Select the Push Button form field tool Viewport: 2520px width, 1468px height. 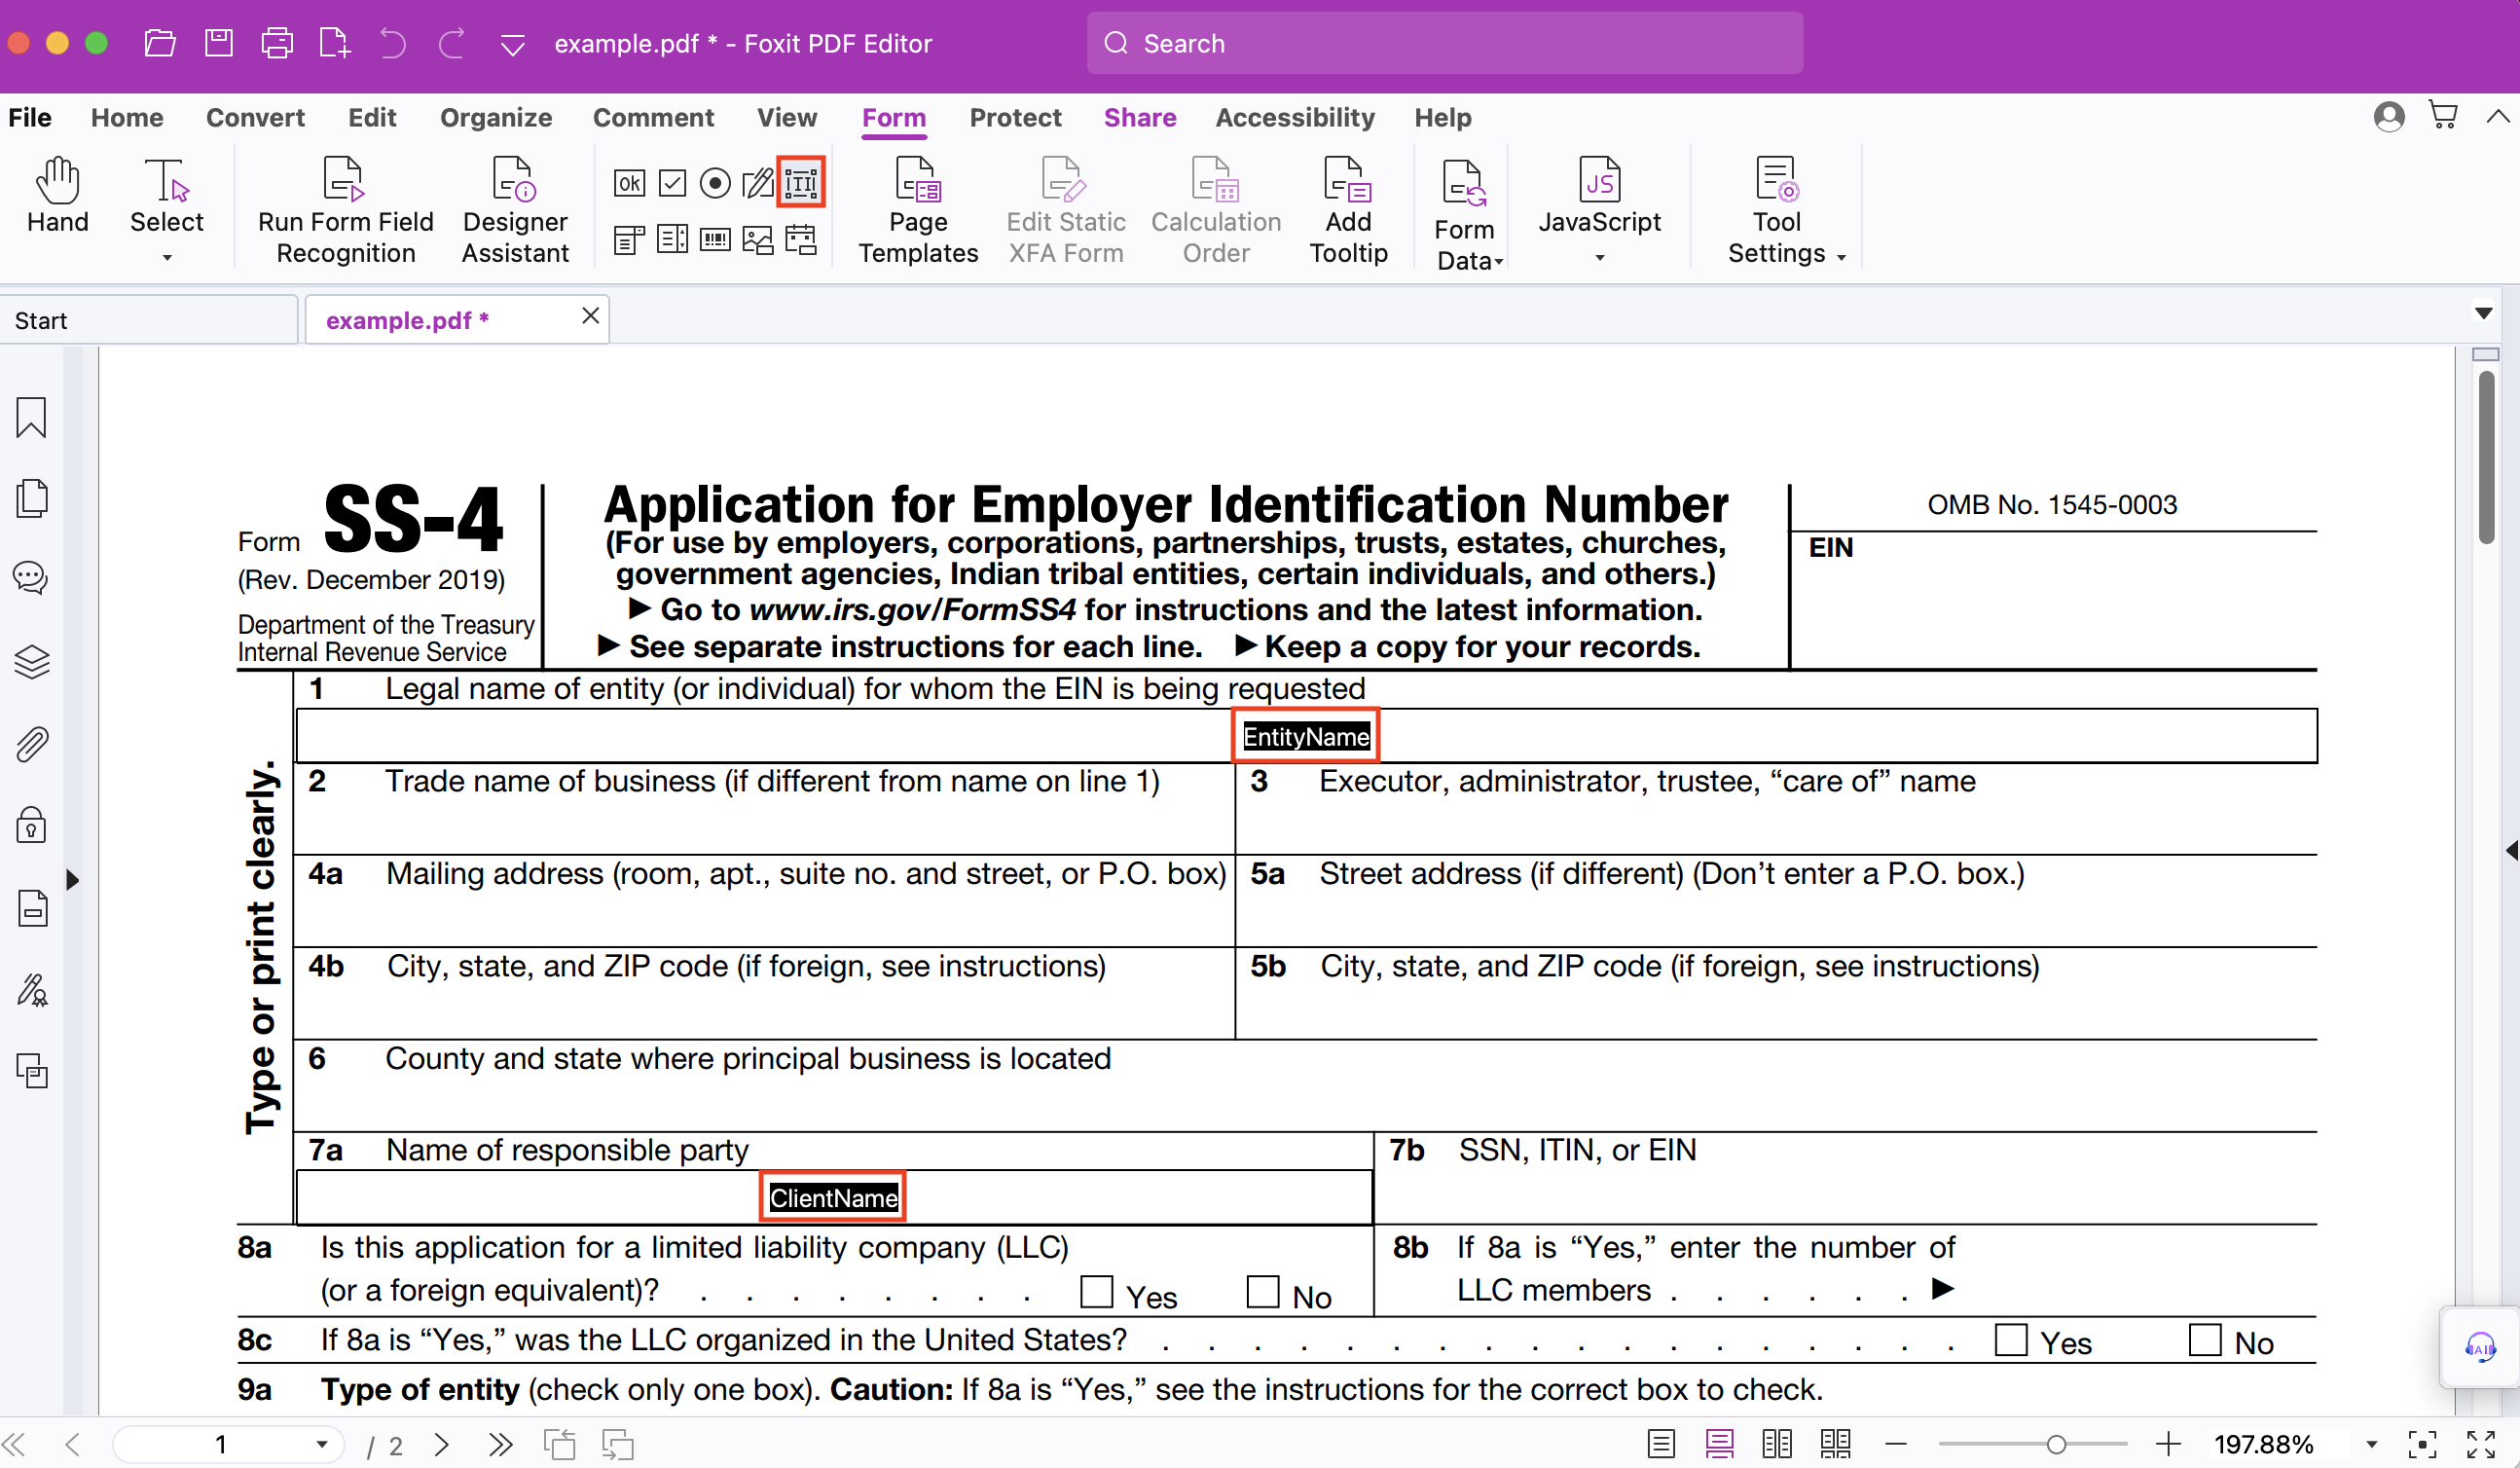pos(629,183)
